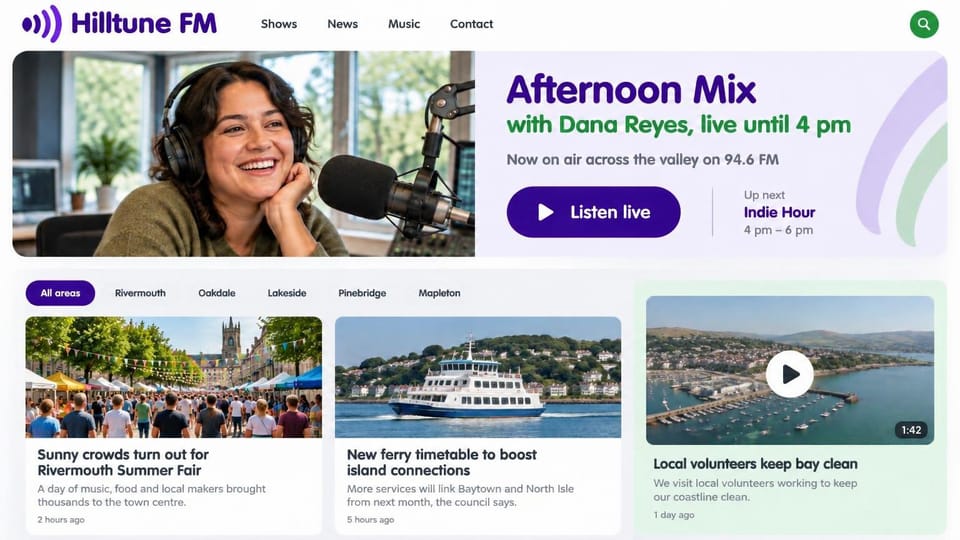Click the ferry story summary text
Image resolution: width=960 pixels, height=540 pixels.
[460, 495]
